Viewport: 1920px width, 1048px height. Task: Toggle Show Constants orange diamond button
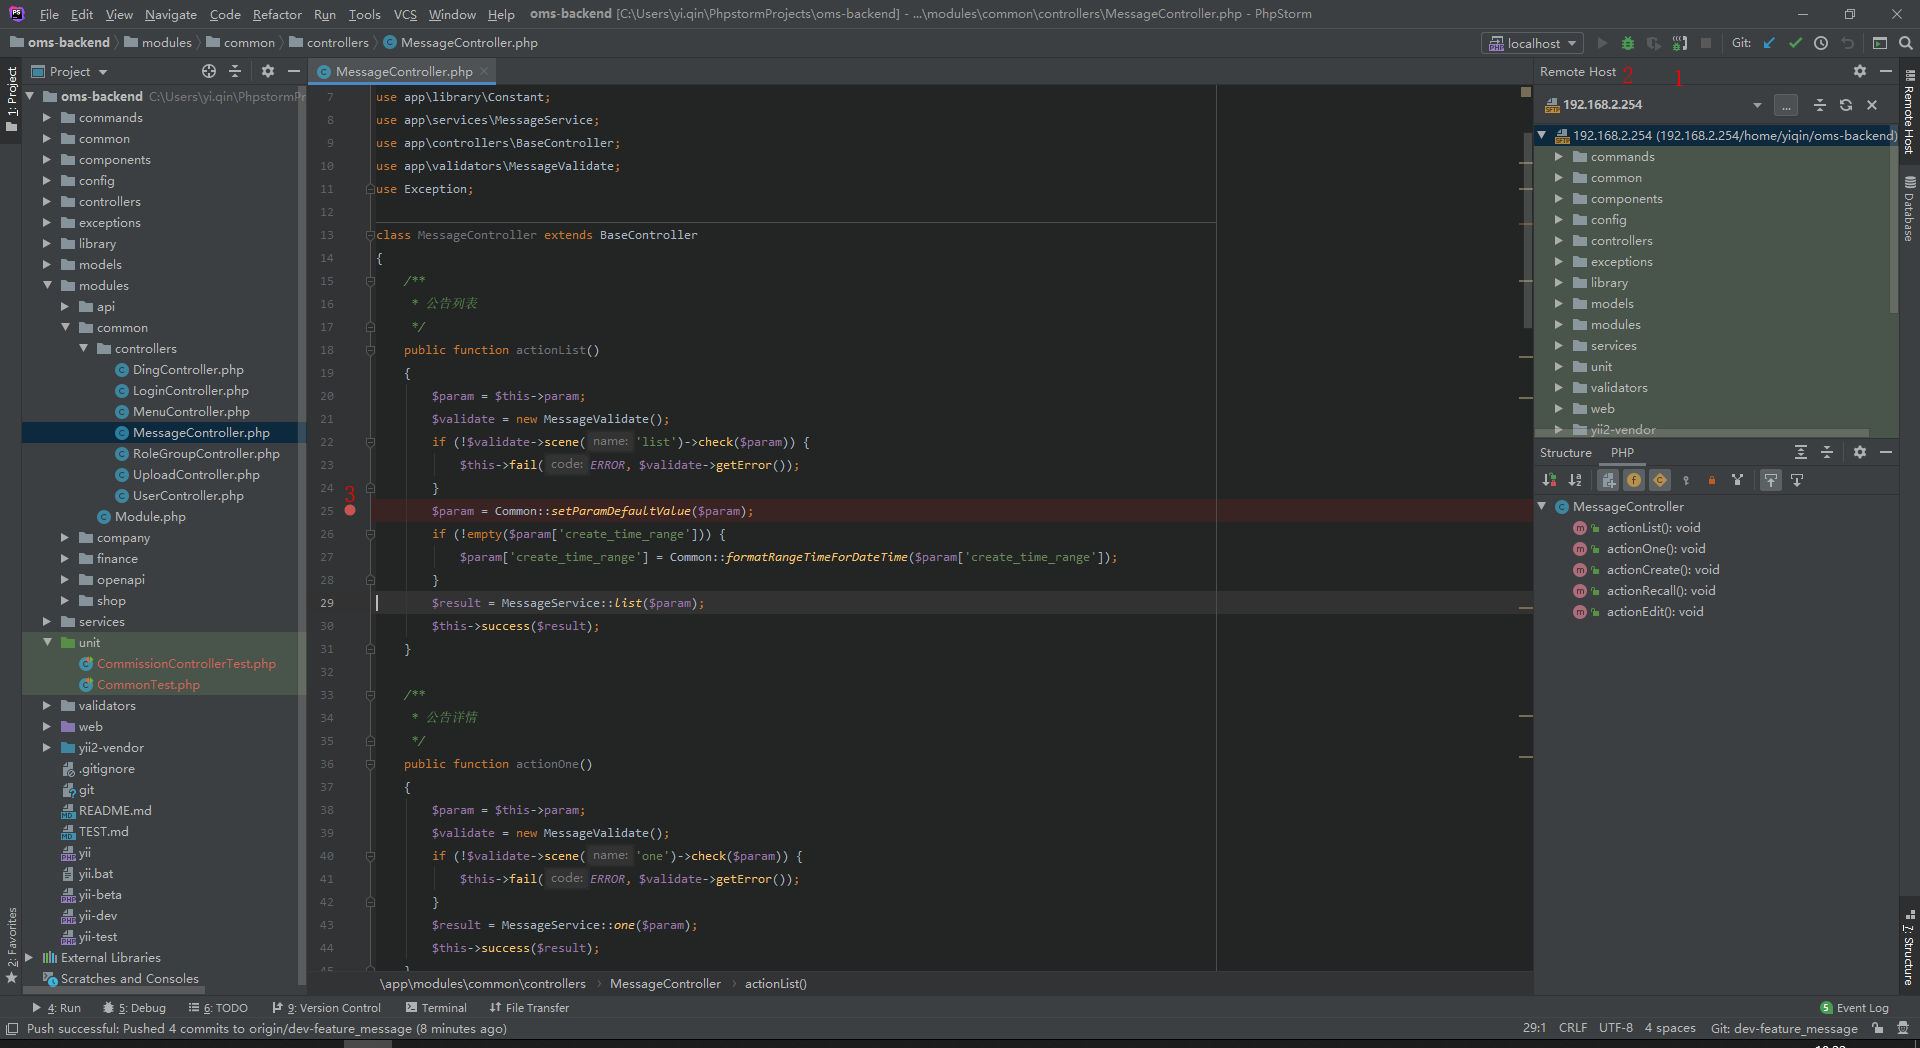pyautogui.click(x=1660, y=480)
